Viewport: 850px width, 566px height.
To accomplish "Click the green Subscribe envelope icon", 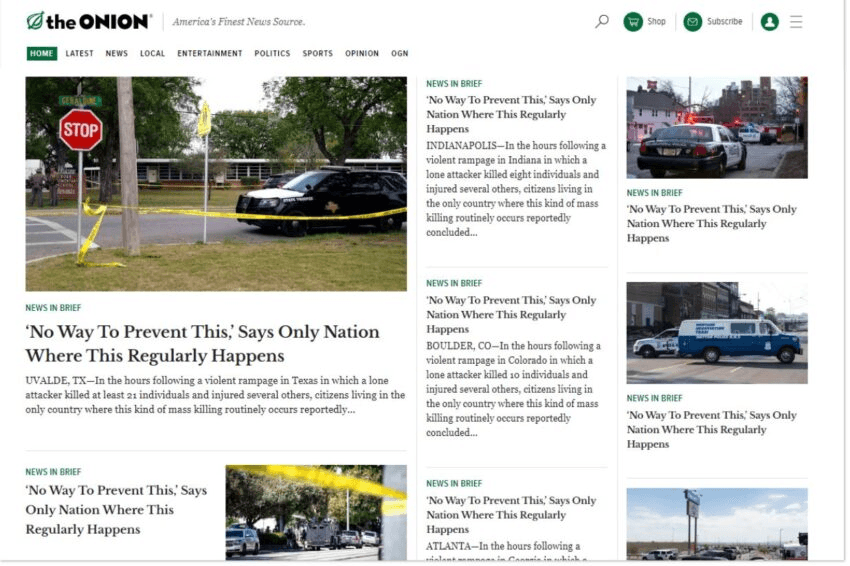I will point(693,22).
